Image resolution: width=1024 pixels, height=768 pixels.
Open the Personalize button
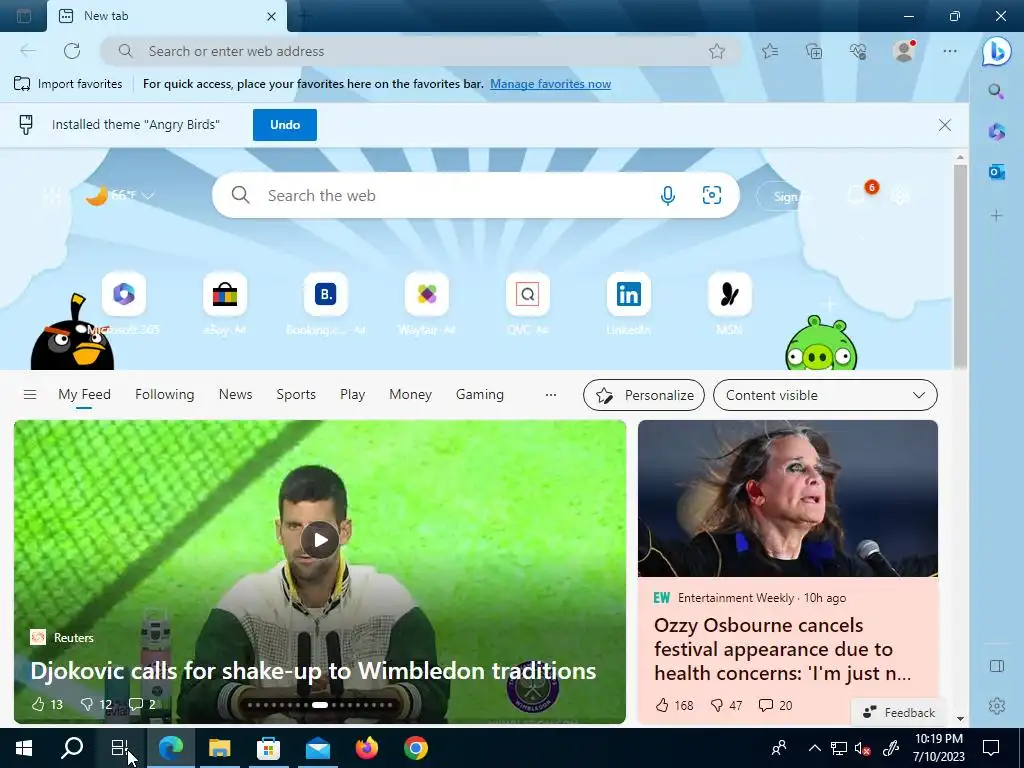click(x=643, y=395)
